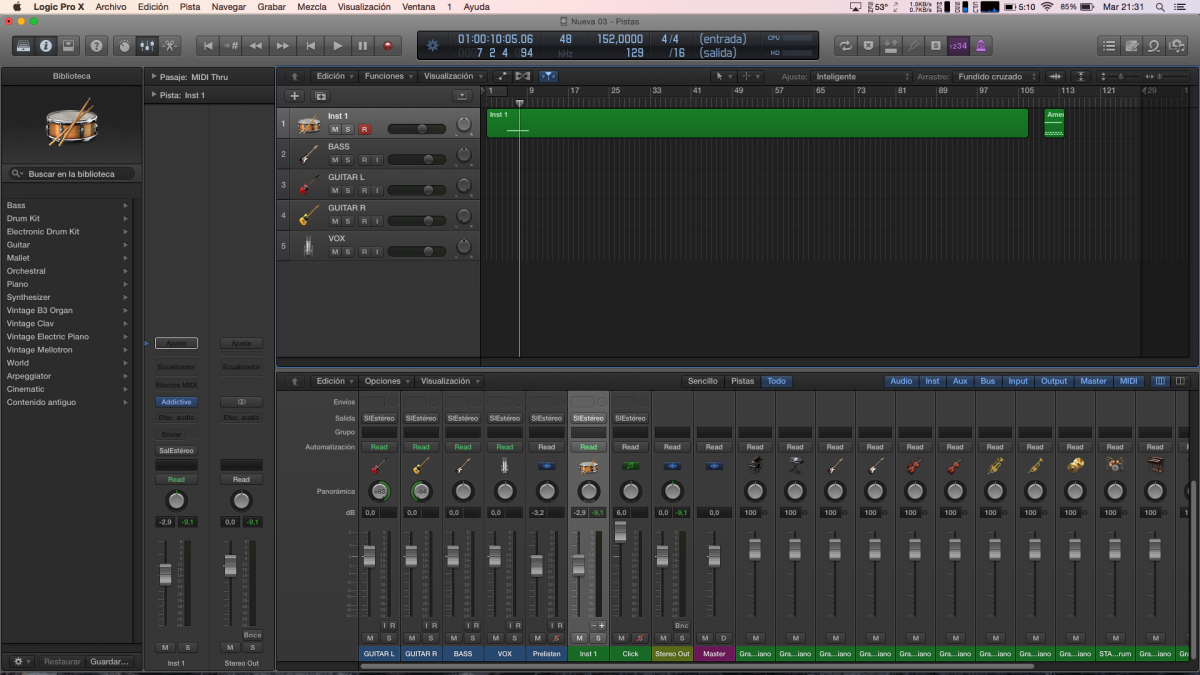Image resolution: width=1200 pixels, height=675 pixels.
Task: Toggle the Cycle loop mode button
Action: pyautogui.click(x=846, y=45)
